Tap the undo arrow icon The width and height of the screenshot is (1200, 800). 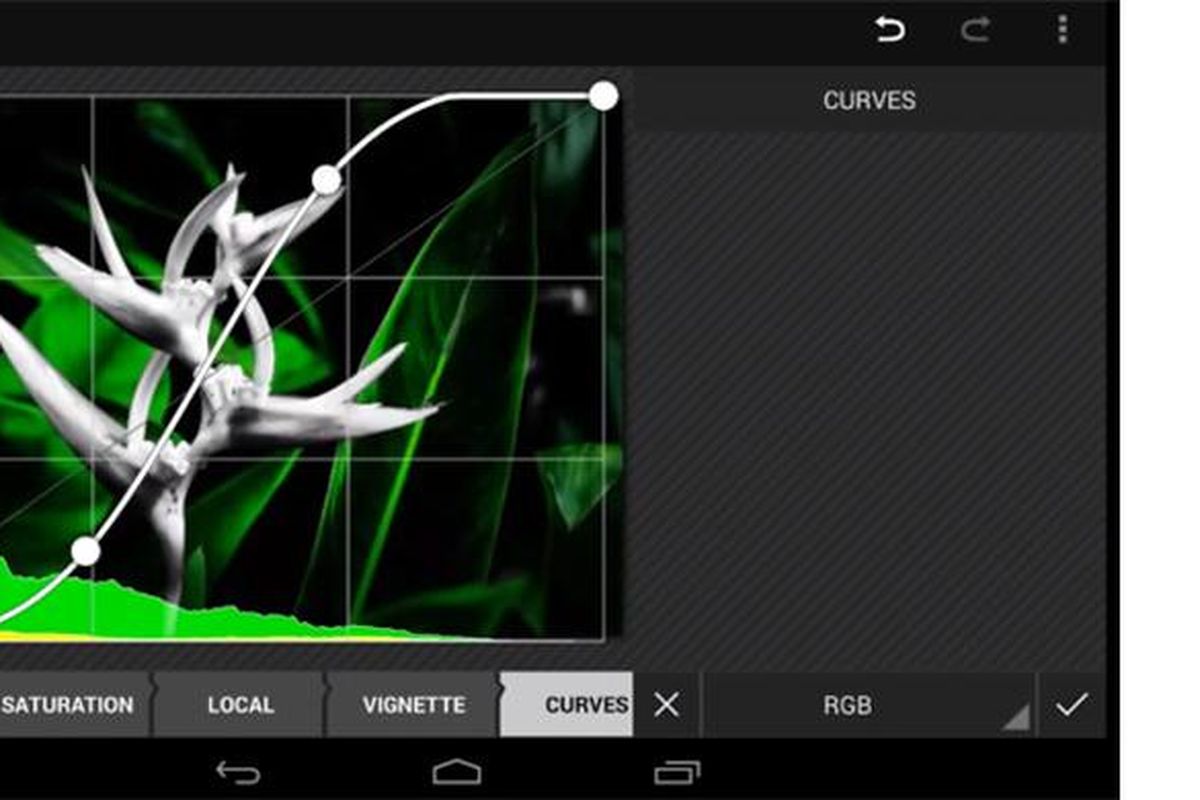[x=889, y=31]
